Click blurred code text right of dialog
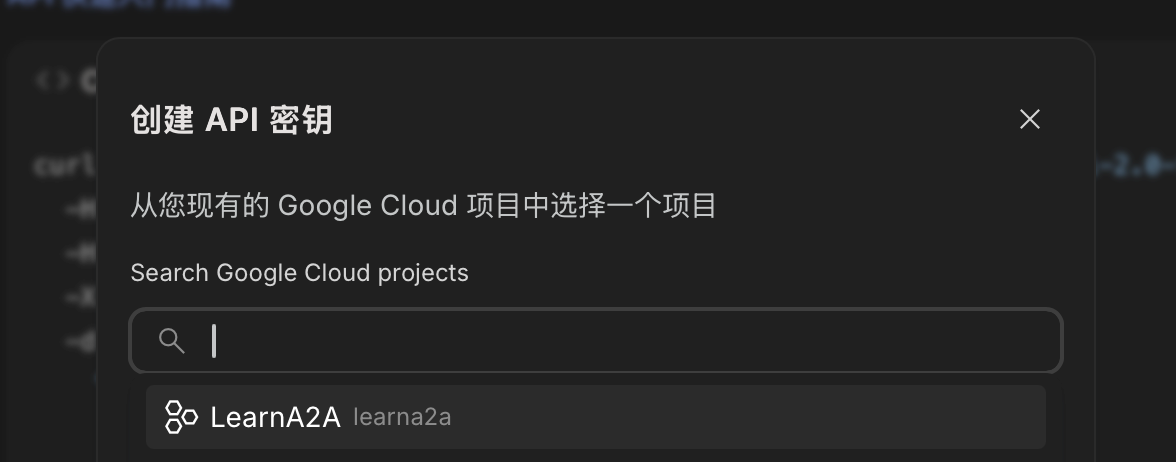This screenshot has width=1176, height=462. click(x=1134, y=164)
